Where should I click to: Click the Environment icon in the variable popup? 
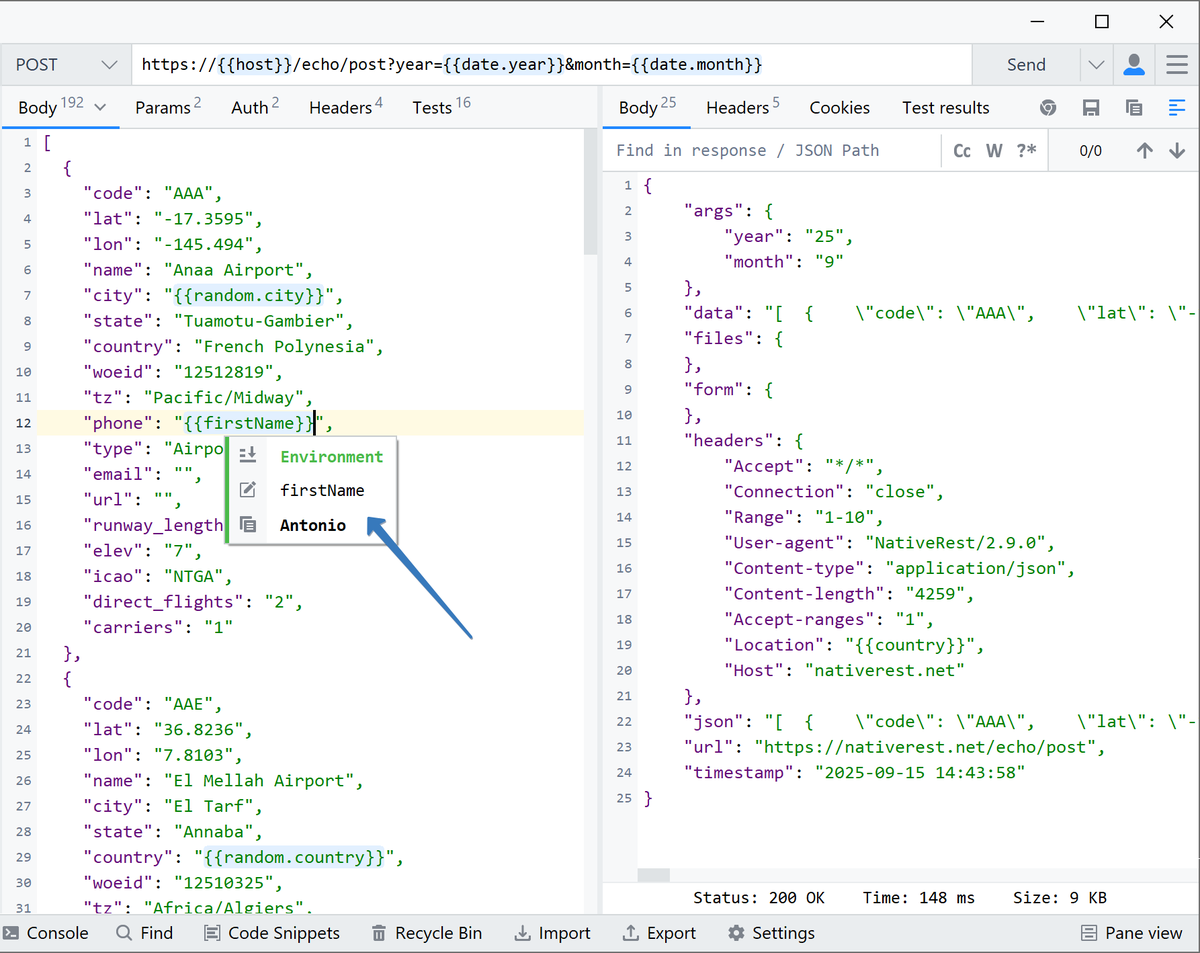click(x=249, y=456)
